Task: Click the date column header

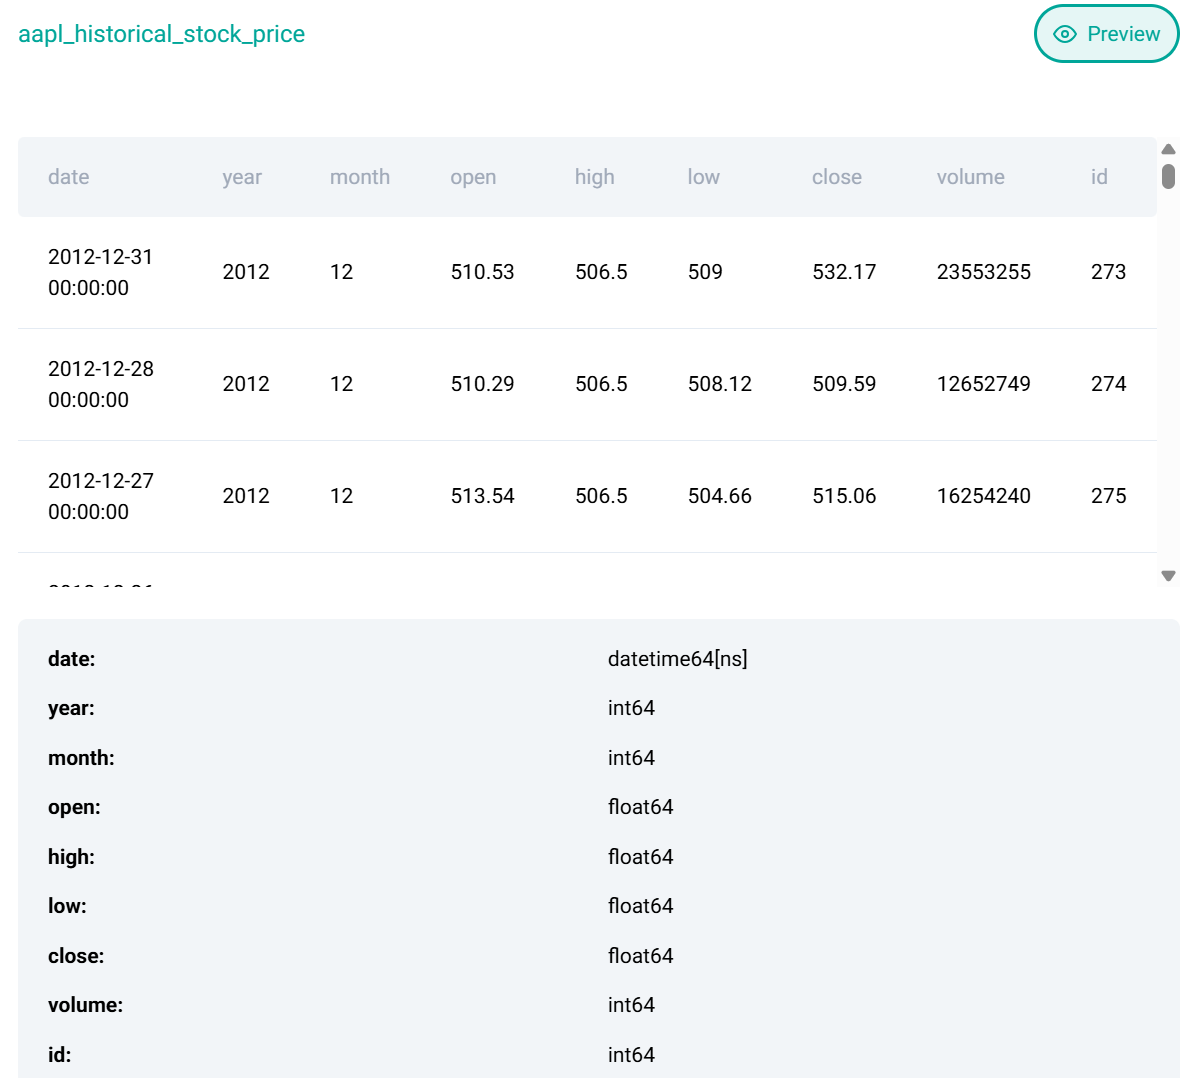Action: click(x=69, y=177)
